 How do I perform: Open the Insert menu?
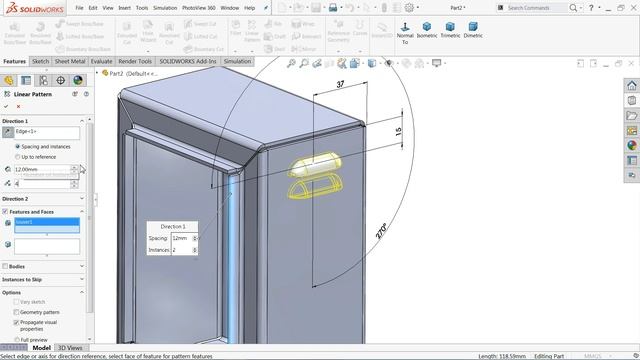coord(124,8)
